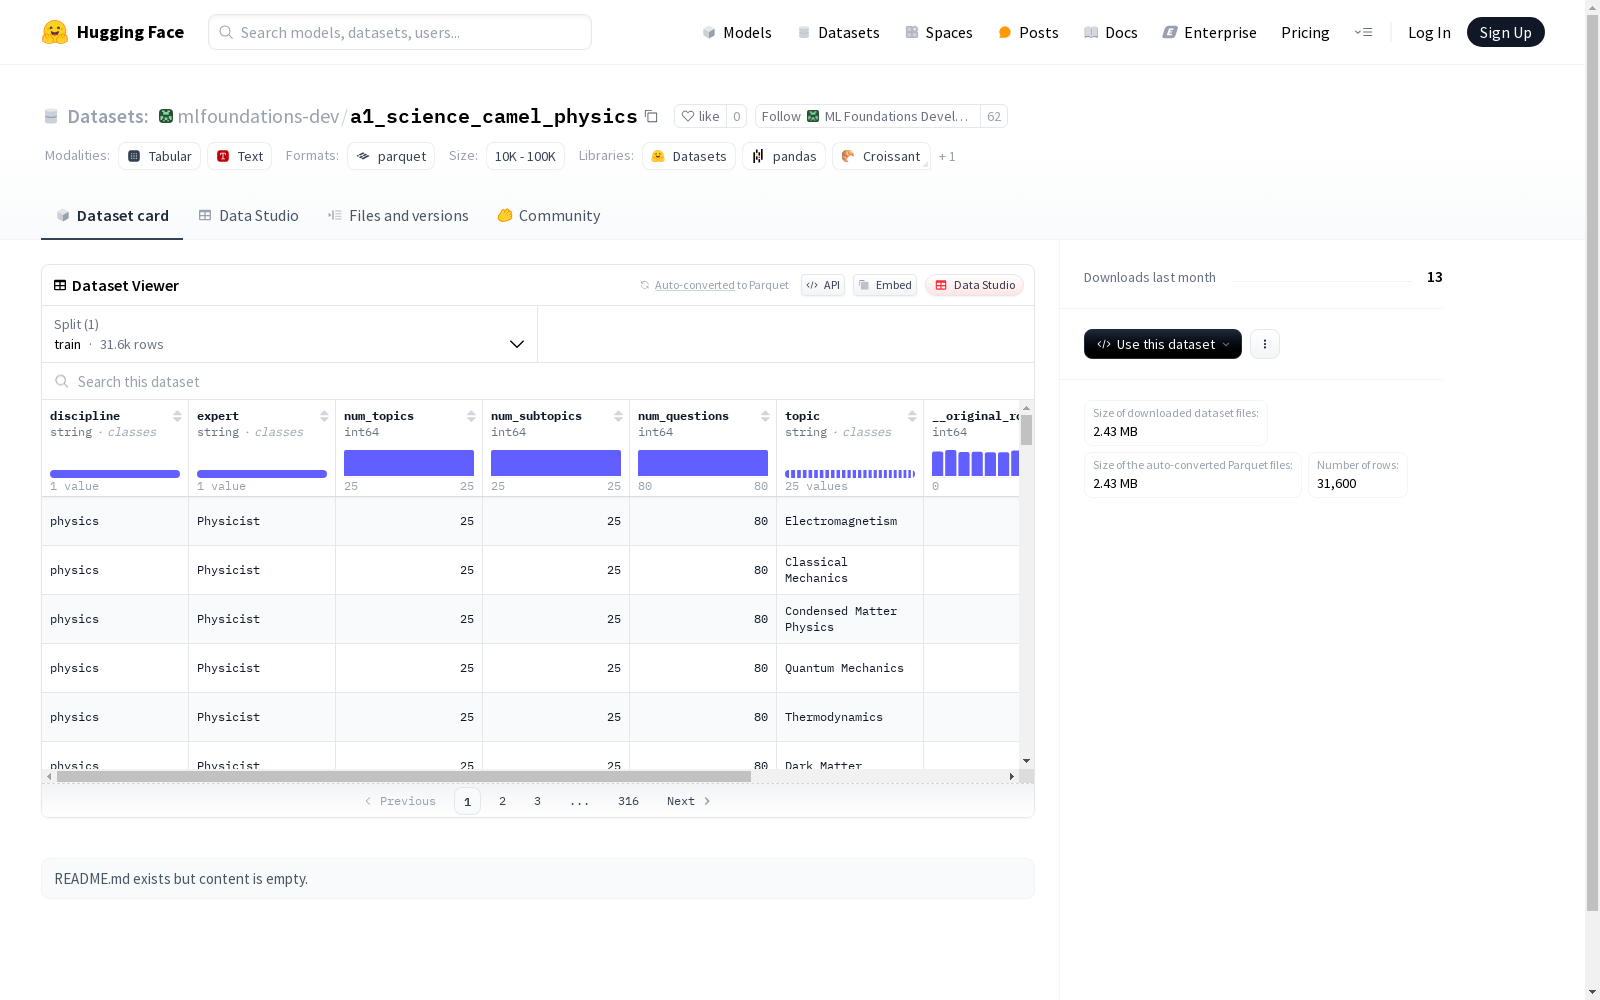Viewport: 1600px width, 1000px height.
Task: Expand the Split train dropdown
Action: point(290,334)
